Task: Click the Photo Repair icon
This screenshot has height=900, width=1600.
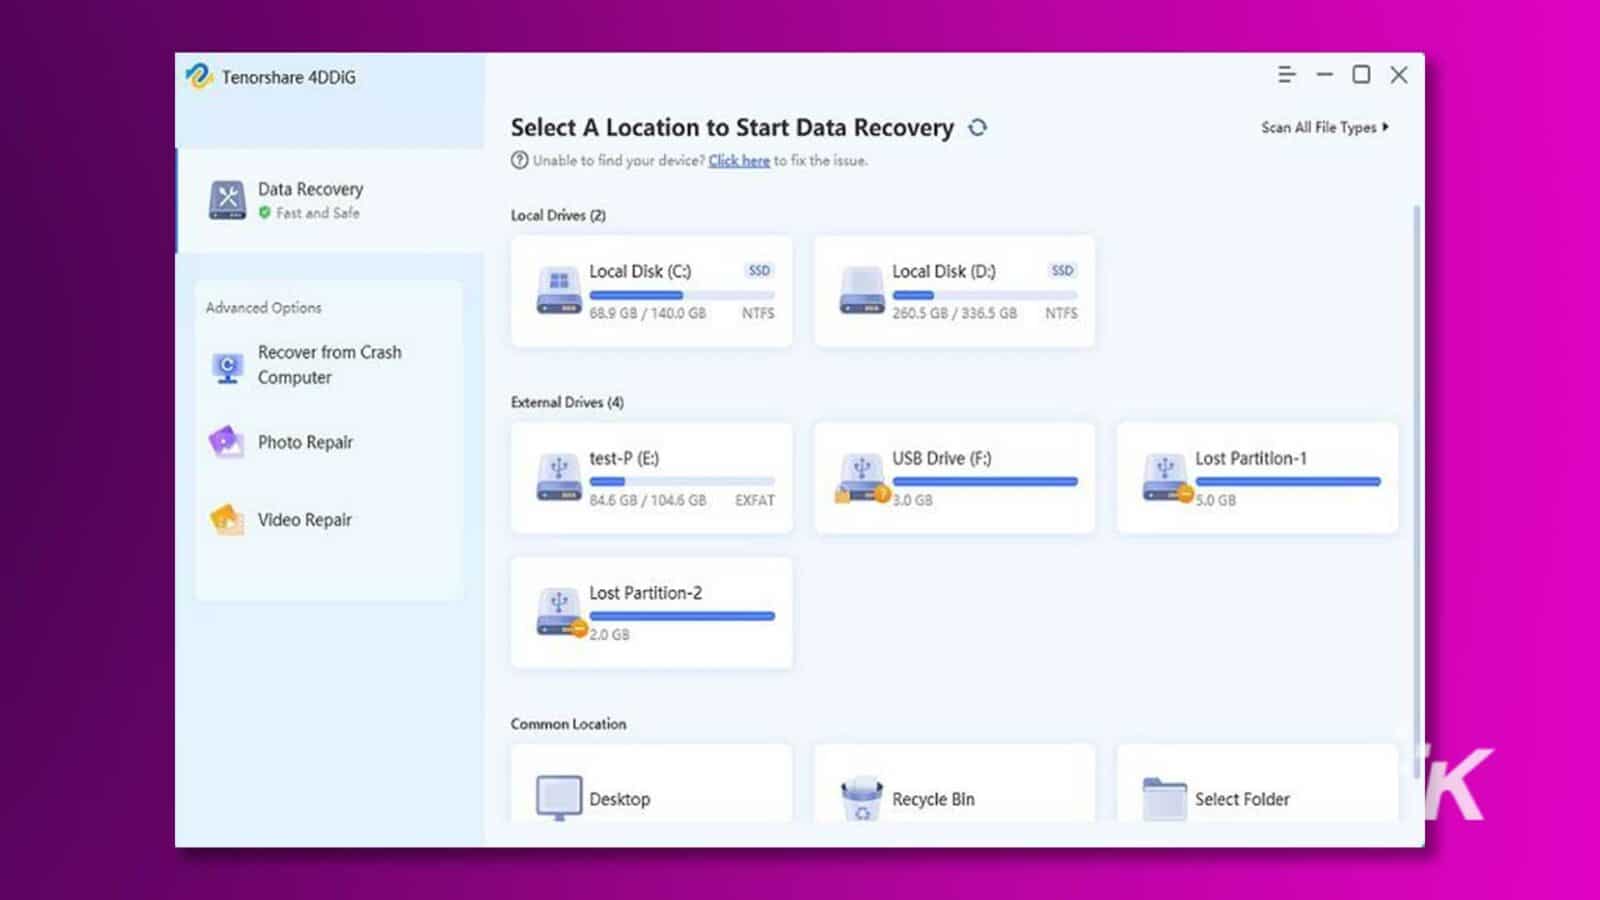Action: click(226, 442)
